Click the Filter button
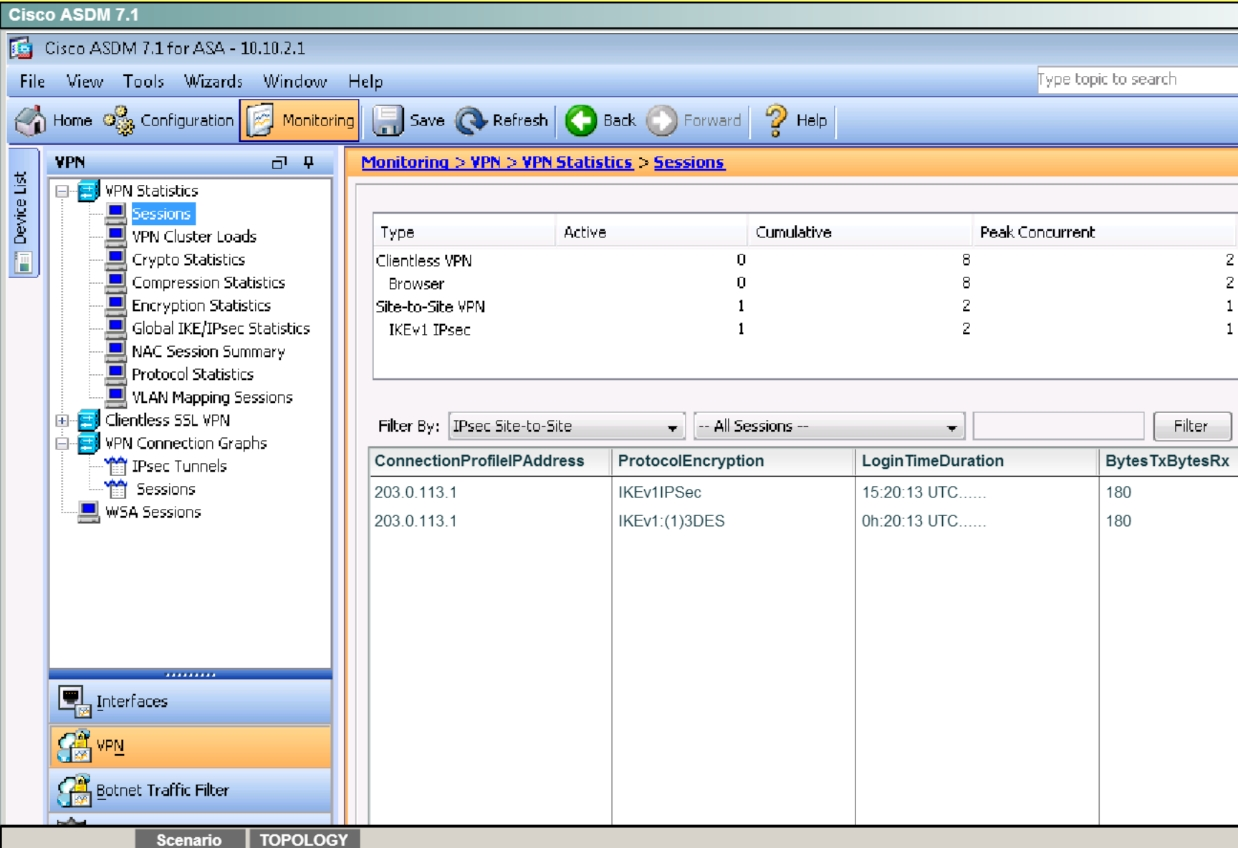1238x848 pixels. 1191,427
